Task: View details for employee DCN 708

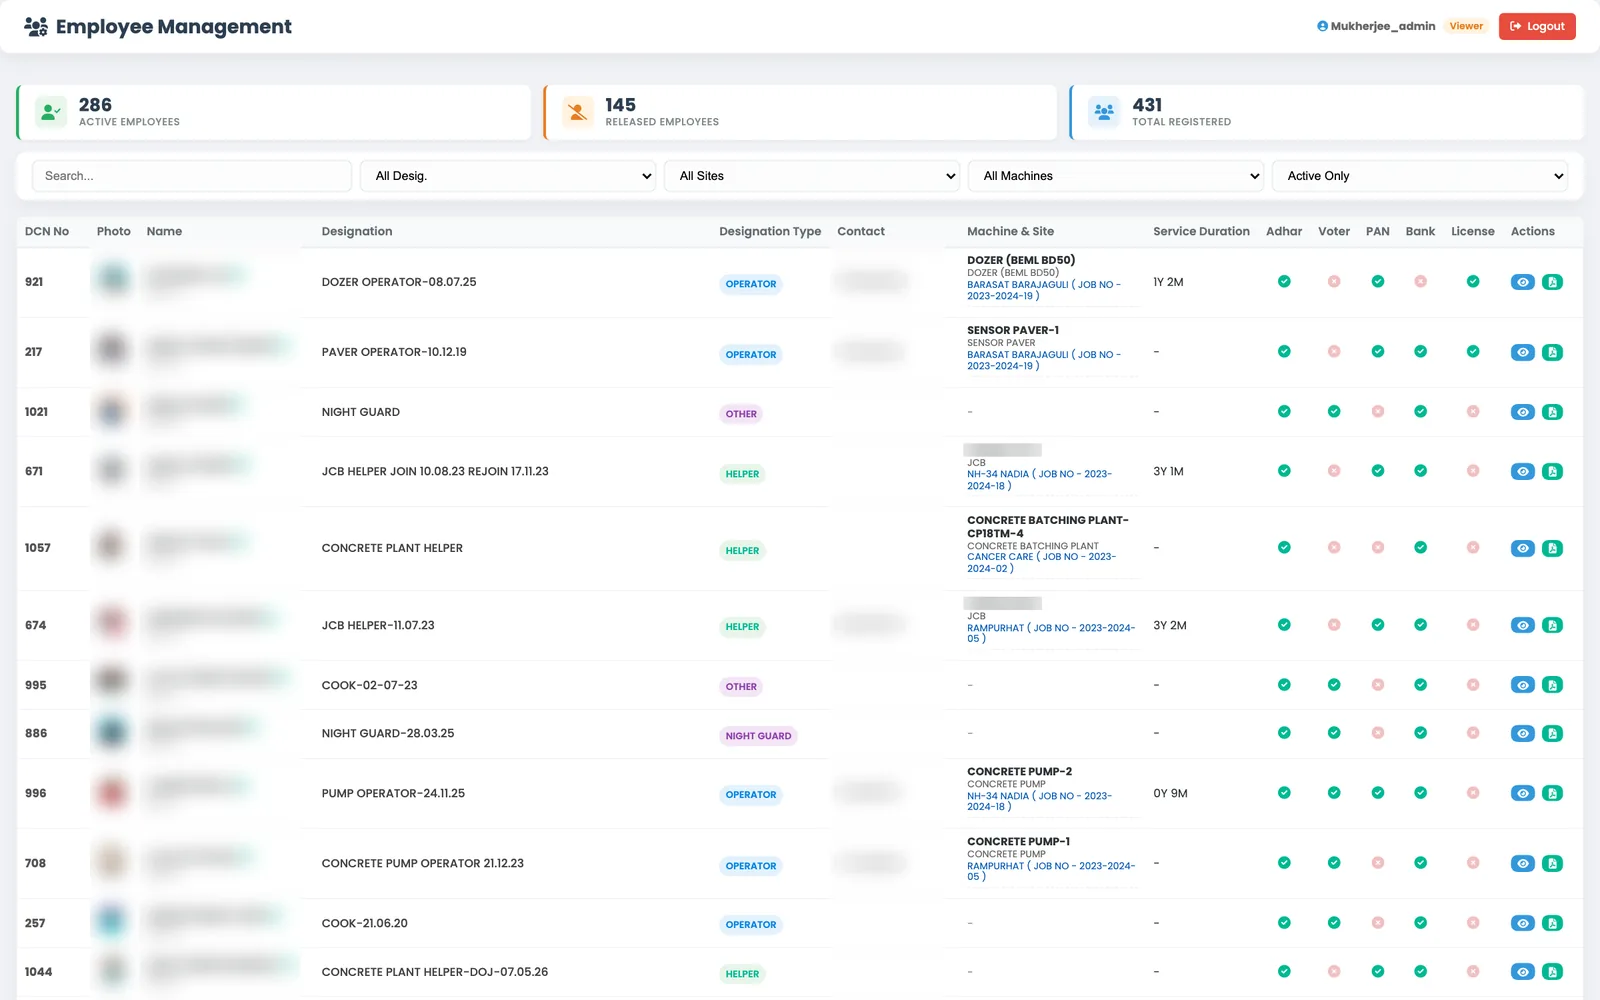Action: pyautogui.click(x=1522, y=863)
